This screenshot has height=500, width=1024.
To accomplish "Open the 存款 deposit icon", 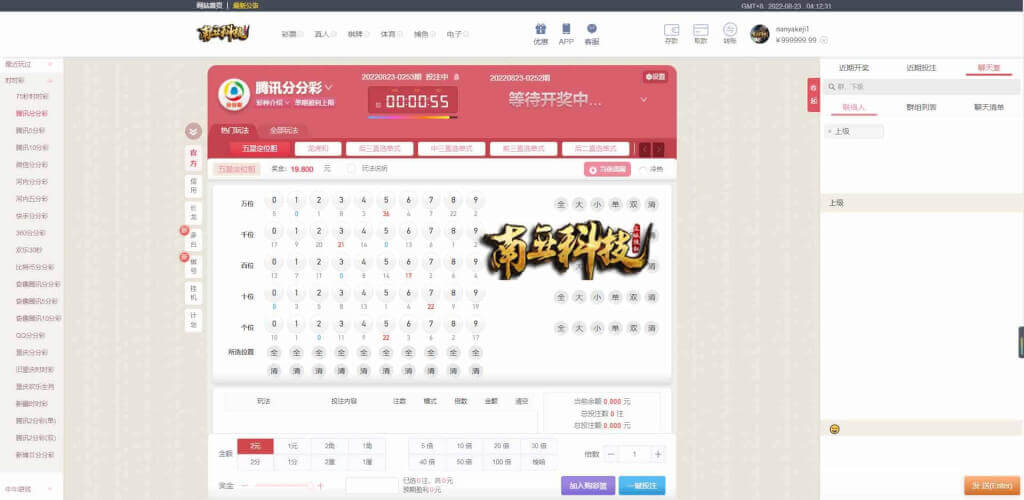I will pyautogui.click(x=671, y=30).
